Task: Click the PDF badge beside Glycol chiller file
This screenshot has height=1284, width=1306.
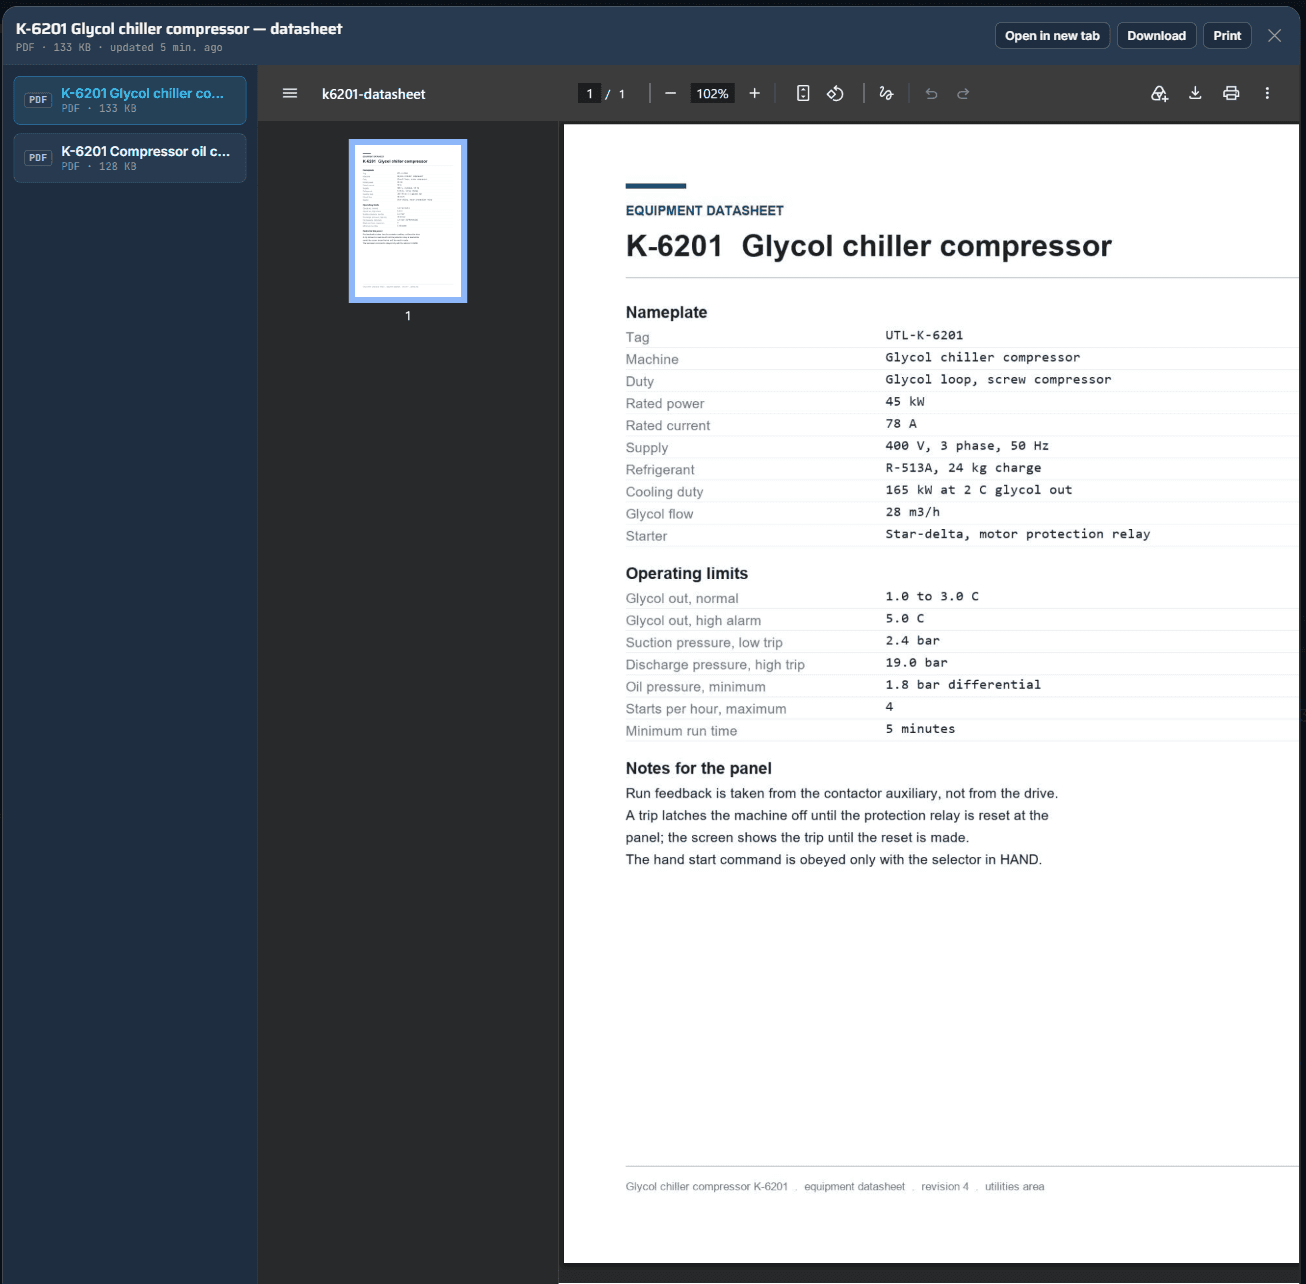Action: pyautogui.click(x=38, y=100)
